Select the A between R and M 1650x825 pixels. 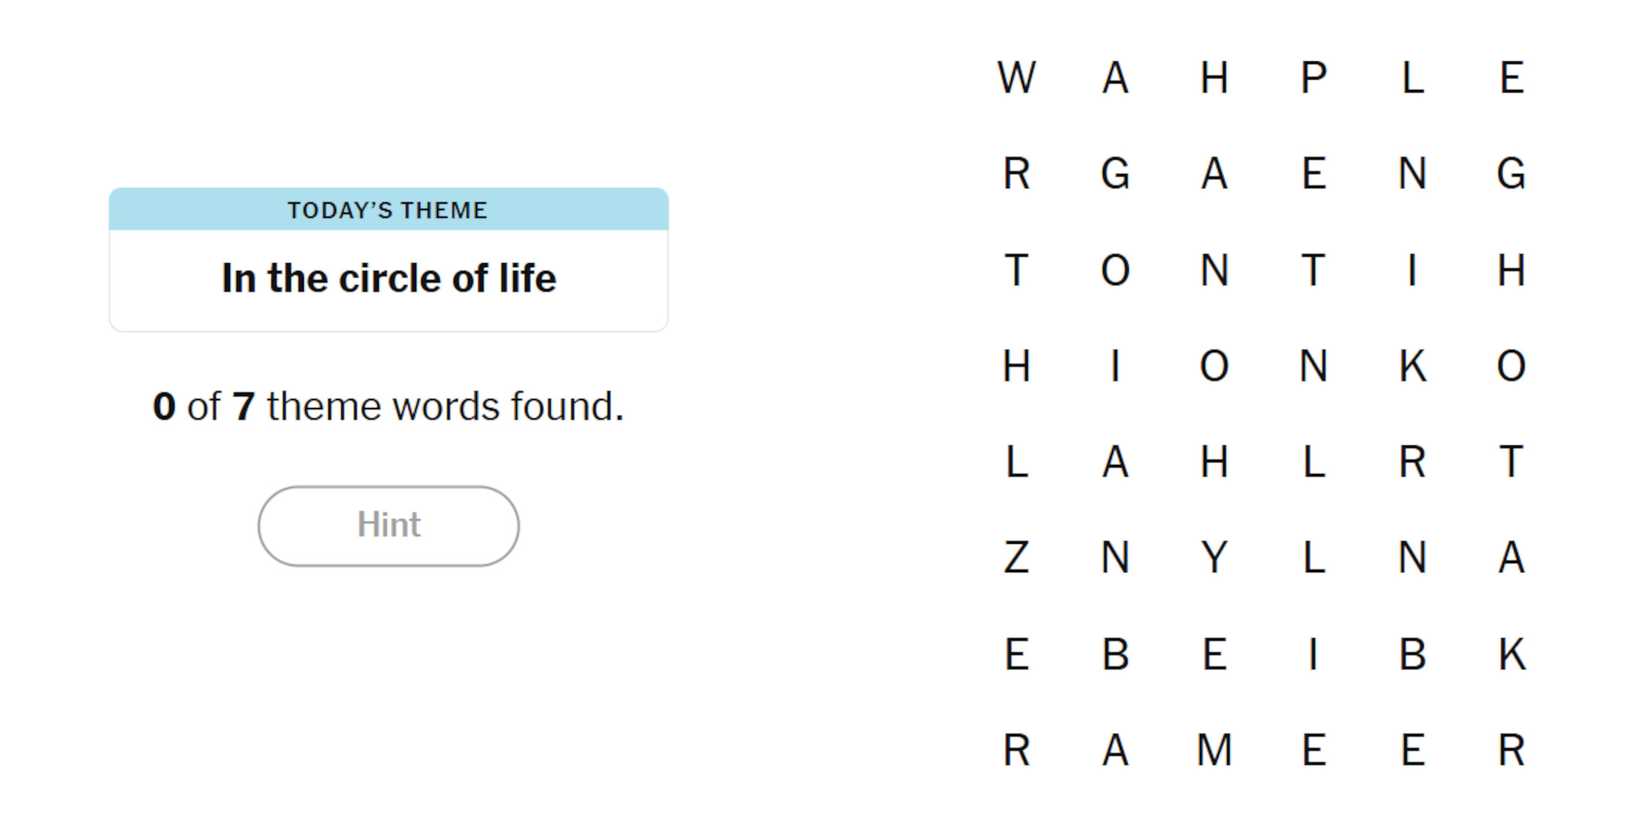(x=1115, y=750)
